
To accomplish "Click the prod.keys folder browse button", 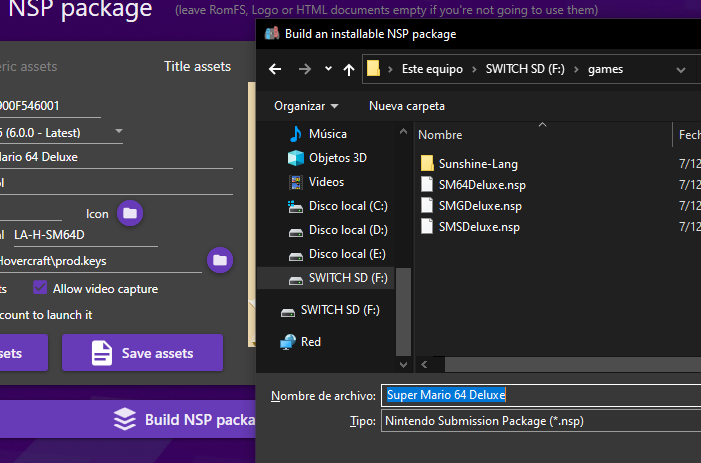I will (220, 260).
